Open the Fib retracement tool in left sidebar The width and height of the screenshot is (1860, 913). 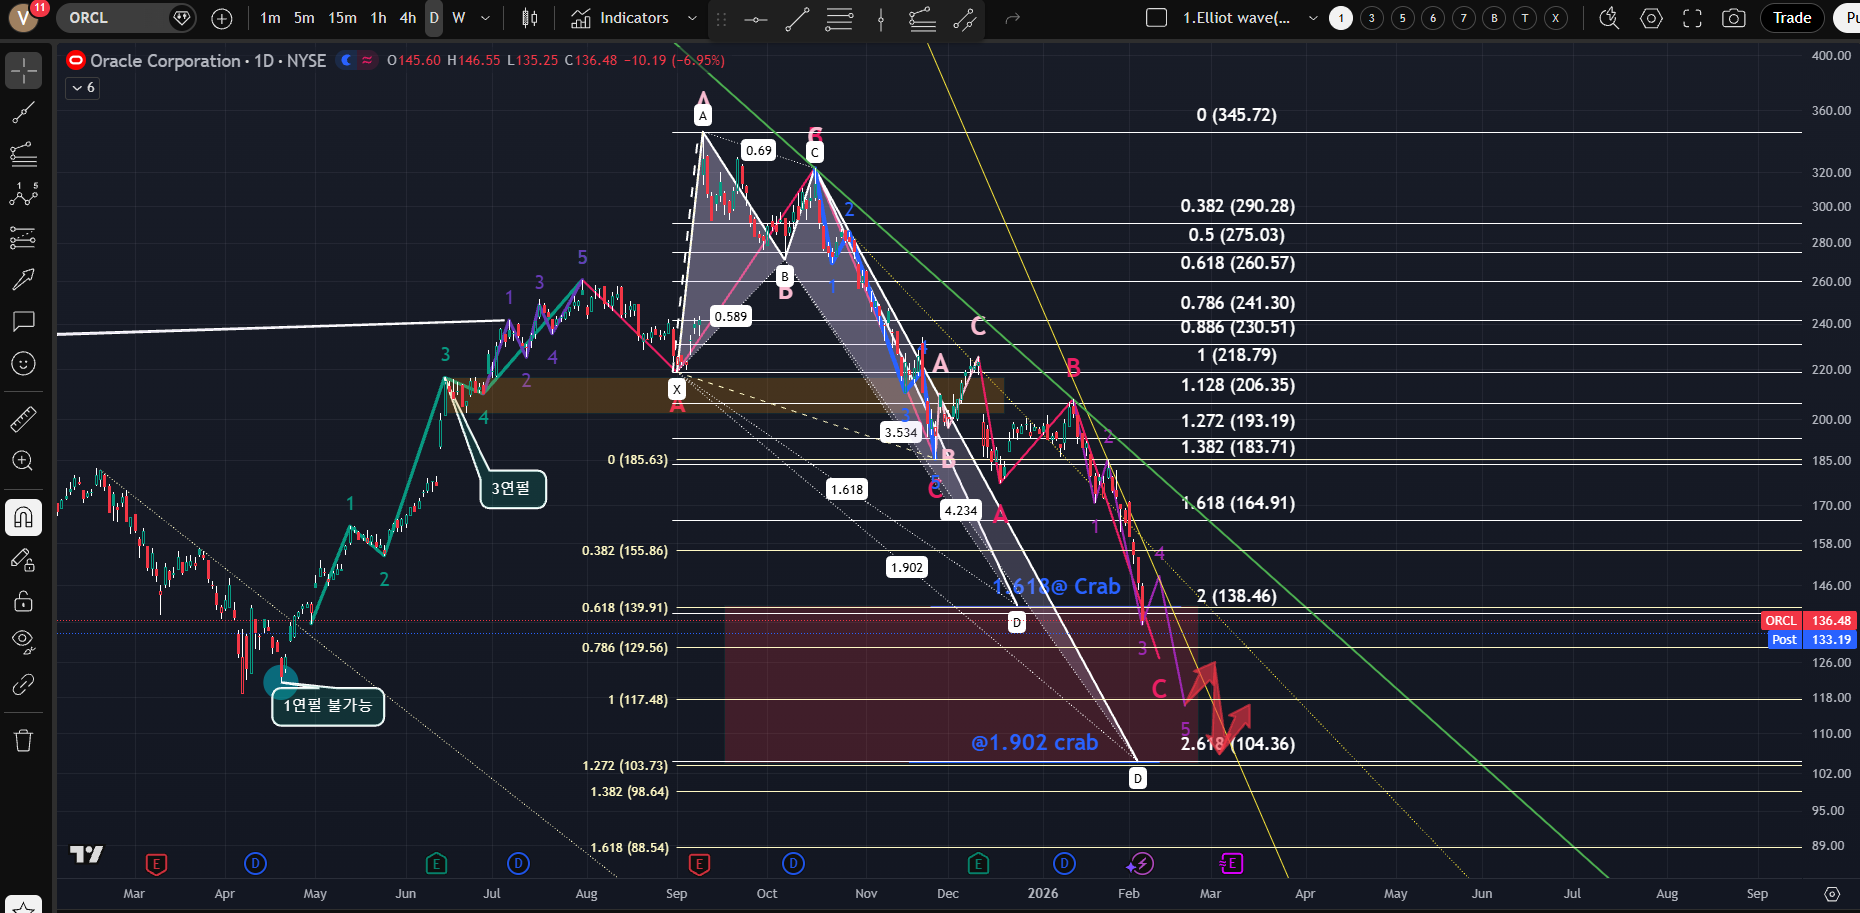[x=23, y=154]
